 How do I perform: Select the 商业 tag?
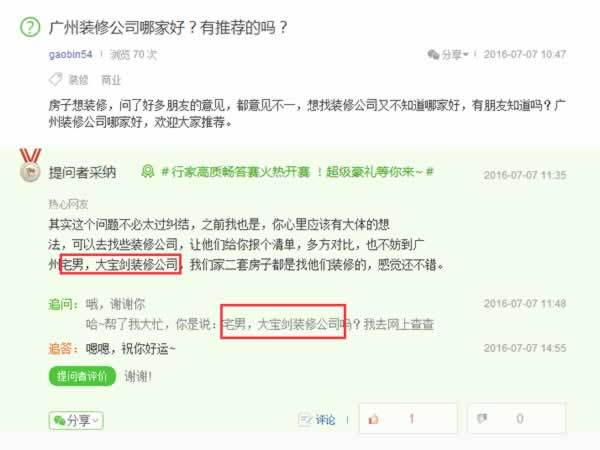click(x=111, y=80)
